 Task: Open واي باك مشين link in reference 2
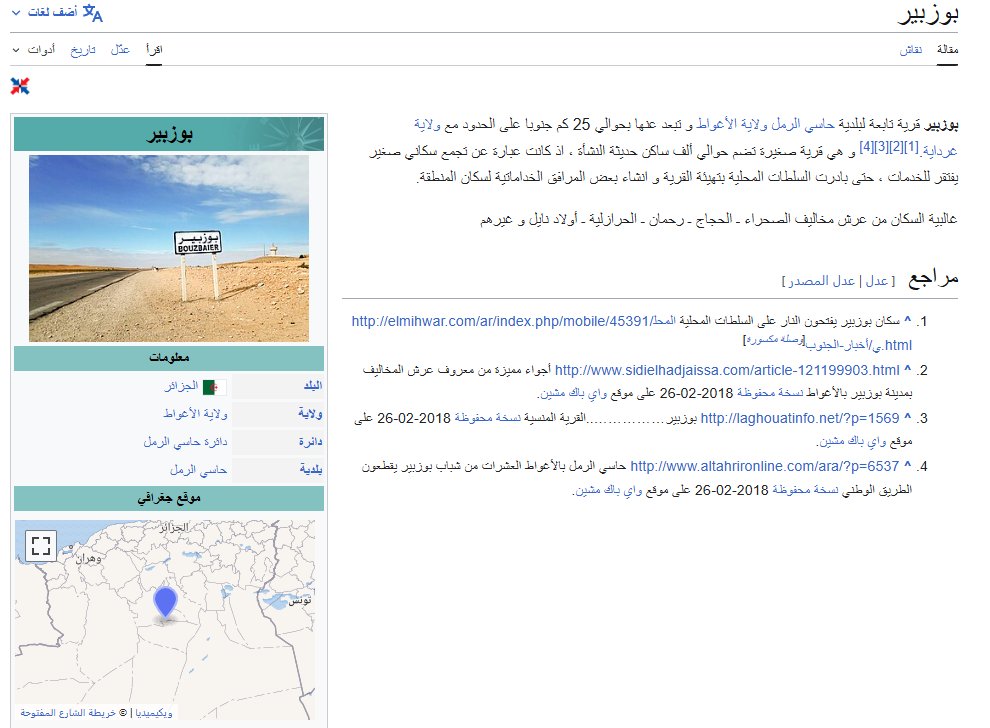573,393
